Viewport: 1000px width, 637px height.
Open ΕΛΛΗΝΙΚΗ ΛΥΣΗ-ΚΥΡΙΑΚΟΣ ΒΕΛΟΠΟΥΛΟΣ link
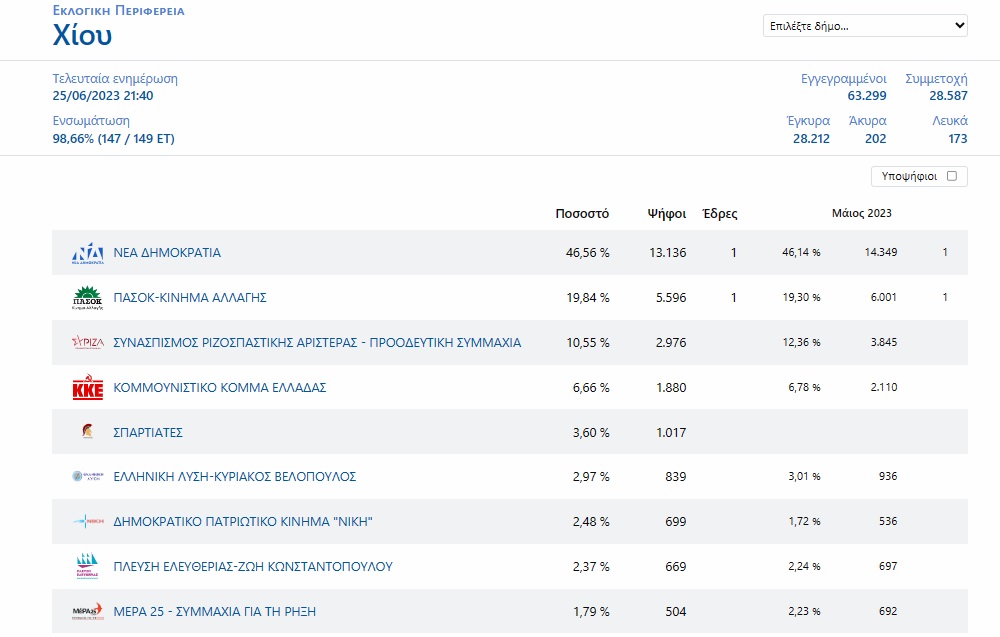tap(235, 477)
